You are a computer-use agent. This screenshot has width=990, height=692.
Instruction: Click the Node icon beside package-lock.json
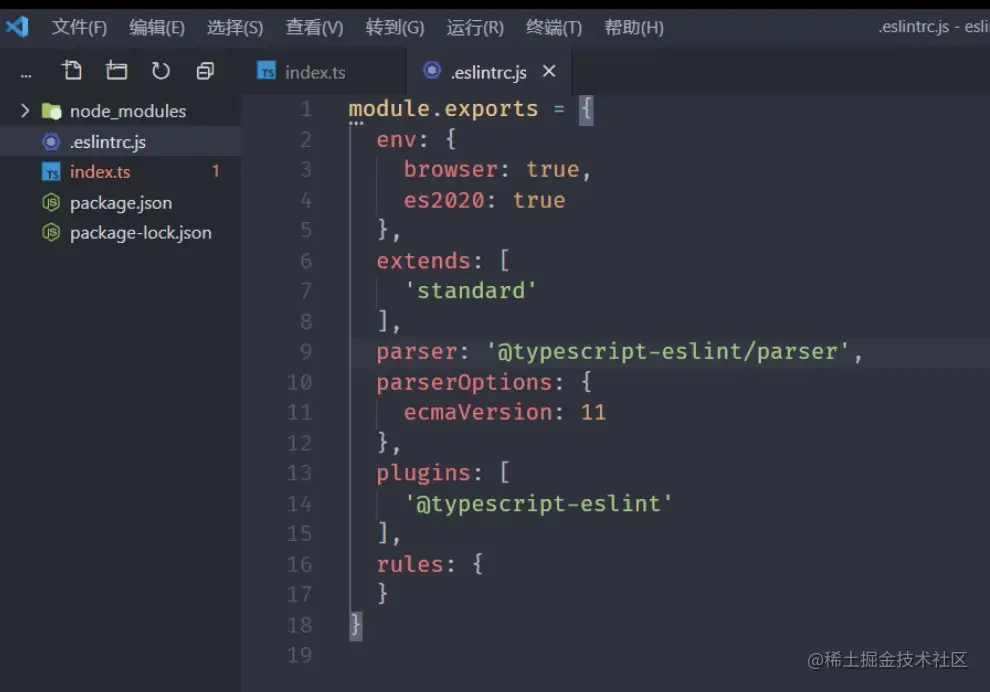pyautogui.click(x=51, y=233)
